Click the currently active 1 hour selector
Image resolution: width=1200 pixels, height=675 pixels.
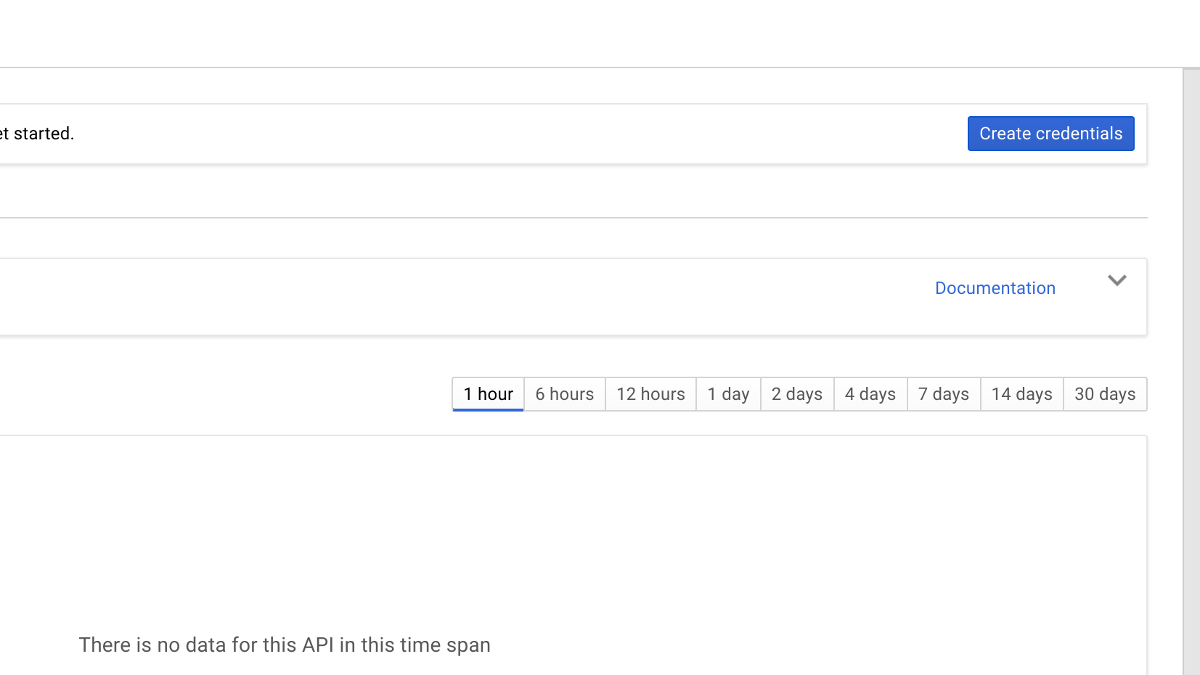click(487, 393)
